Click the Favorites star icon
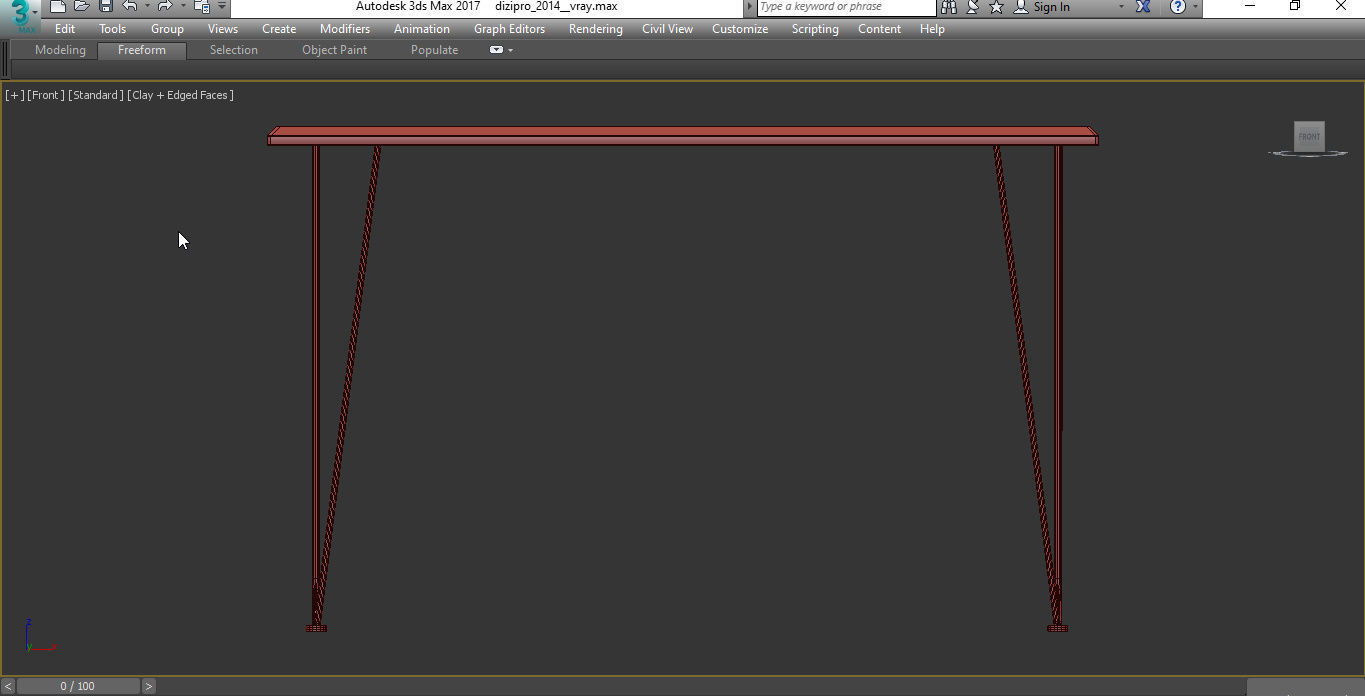The height and width of the screenshot is (696, 1365). 996,7
